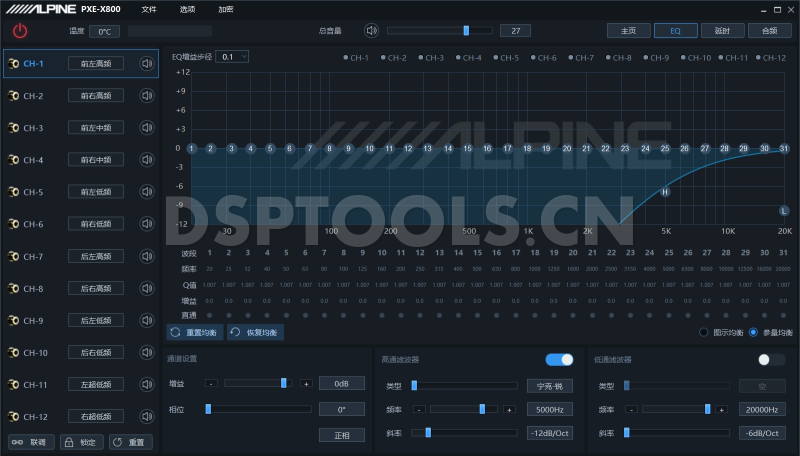Mute CH-2 speaker icon
Screen dimensions: 800x456
point(147,96)
